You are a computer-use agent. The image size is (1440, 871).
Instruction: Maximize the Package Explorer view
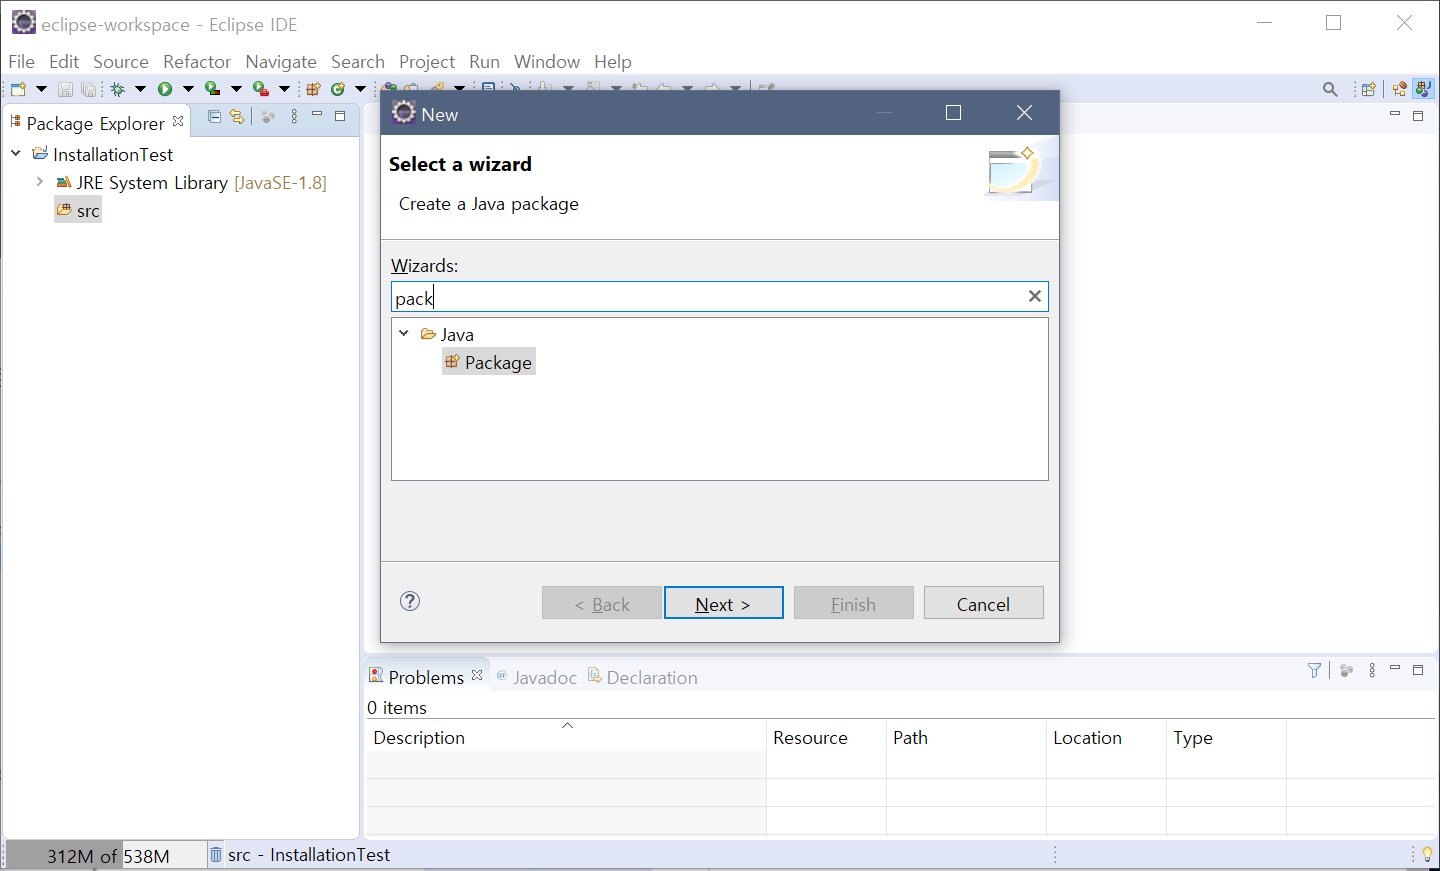coord(340,116)
